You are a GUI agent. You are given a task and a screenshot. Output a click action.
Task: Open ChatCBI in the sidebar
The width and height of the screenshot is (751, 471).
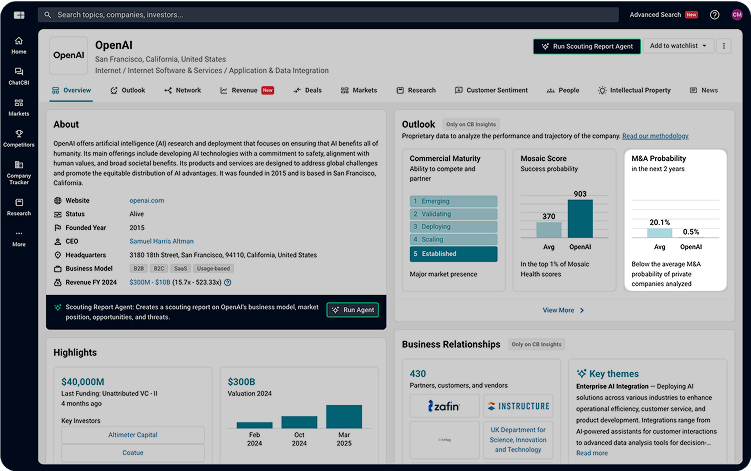coord(19,75)
